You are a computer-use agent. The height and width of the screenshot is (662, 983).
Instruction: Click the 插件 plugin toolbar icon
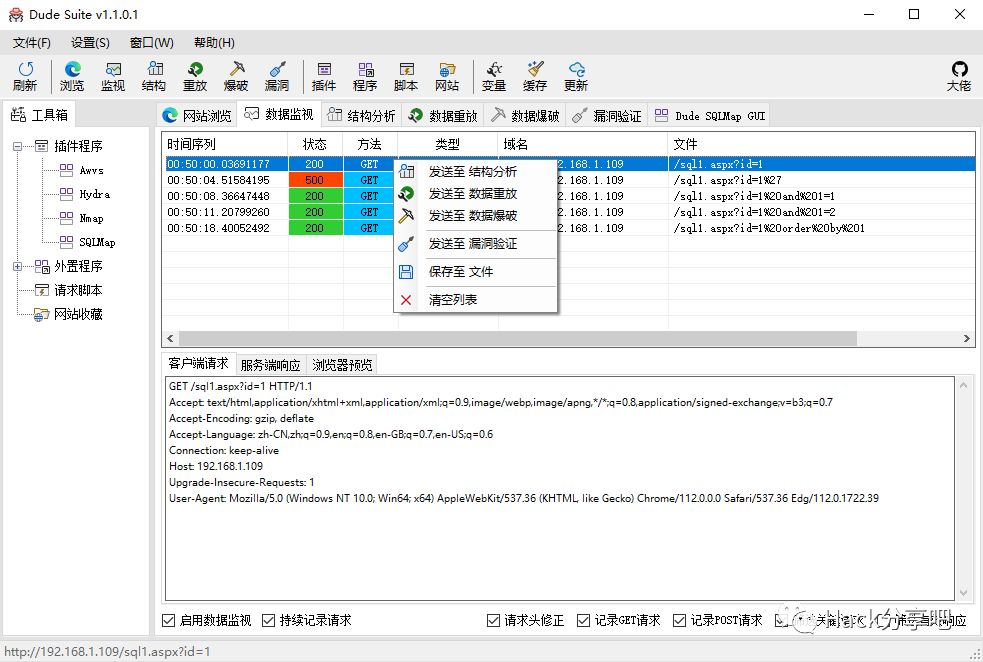[324, 76]
